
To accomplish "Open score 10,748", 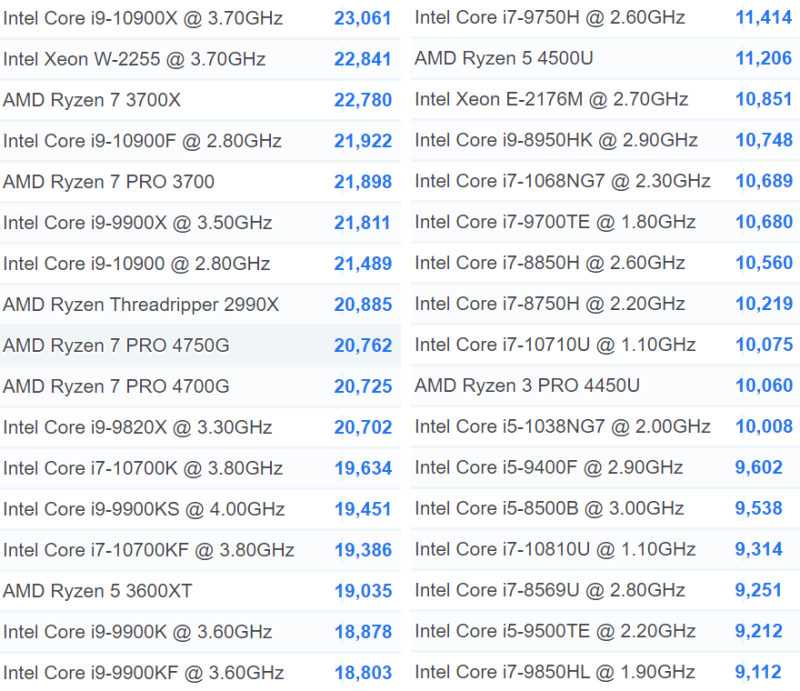I will click(764, 140).
